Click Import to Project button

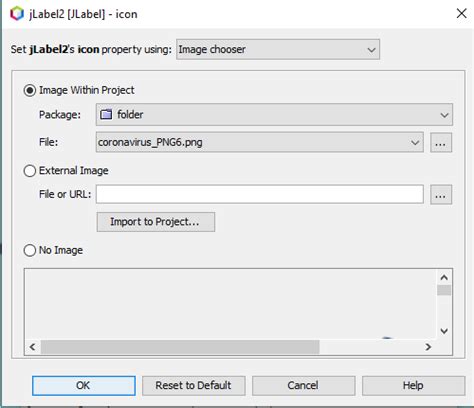(156, 222)
